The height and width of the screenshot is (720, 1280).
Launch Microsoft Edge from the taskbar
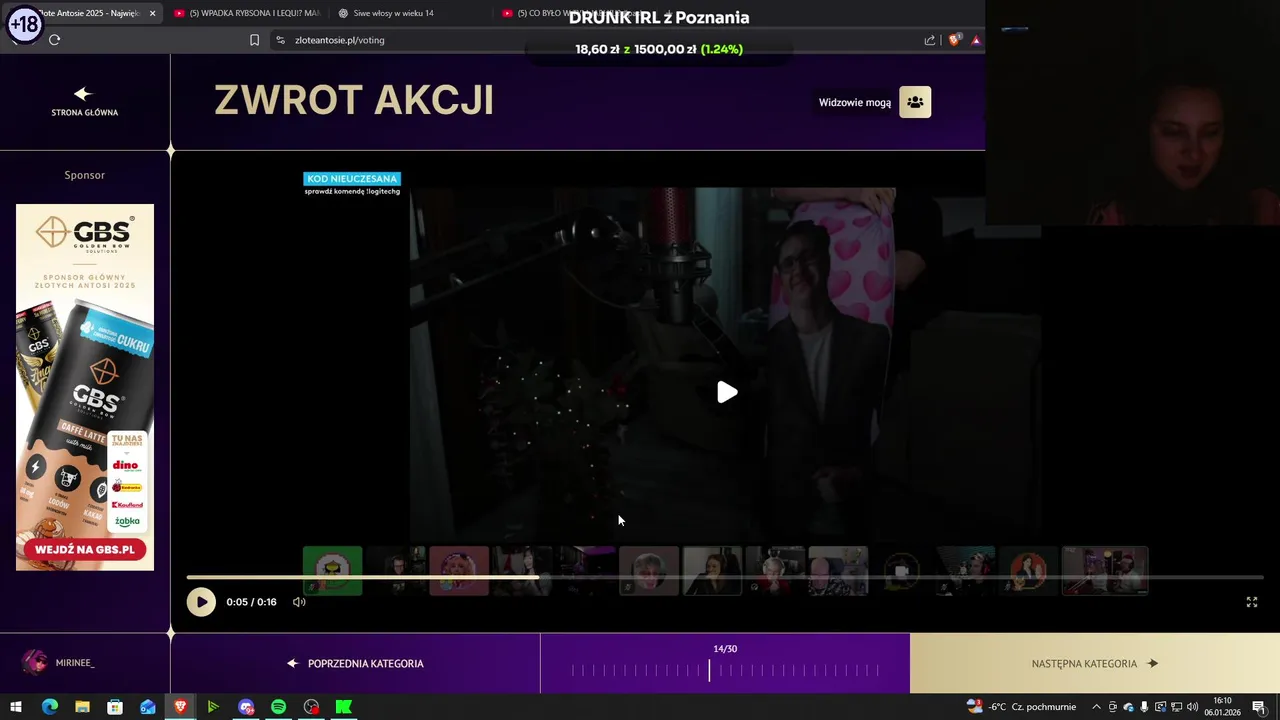tap(49, 707)
